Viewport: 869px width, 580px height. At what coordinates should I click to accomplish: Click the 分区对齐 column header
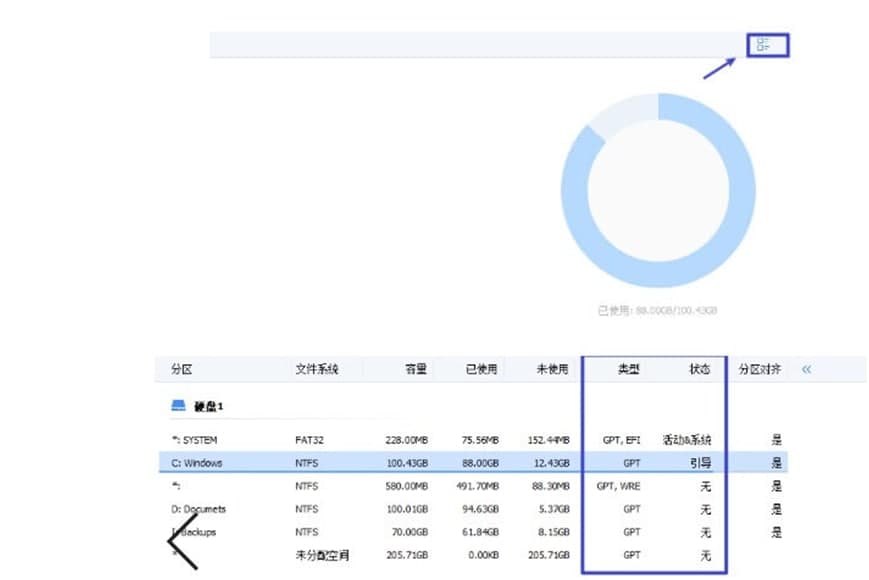[759, 369]
